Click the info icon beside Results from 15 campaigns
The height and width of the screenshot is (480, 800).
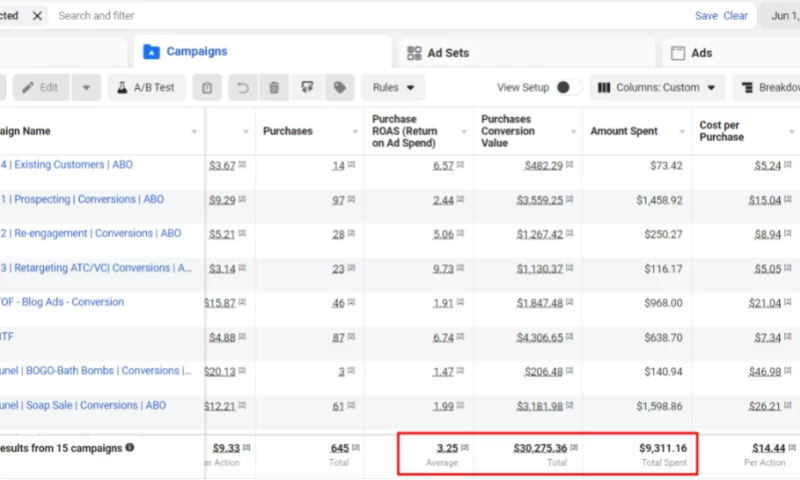point(130,447)
